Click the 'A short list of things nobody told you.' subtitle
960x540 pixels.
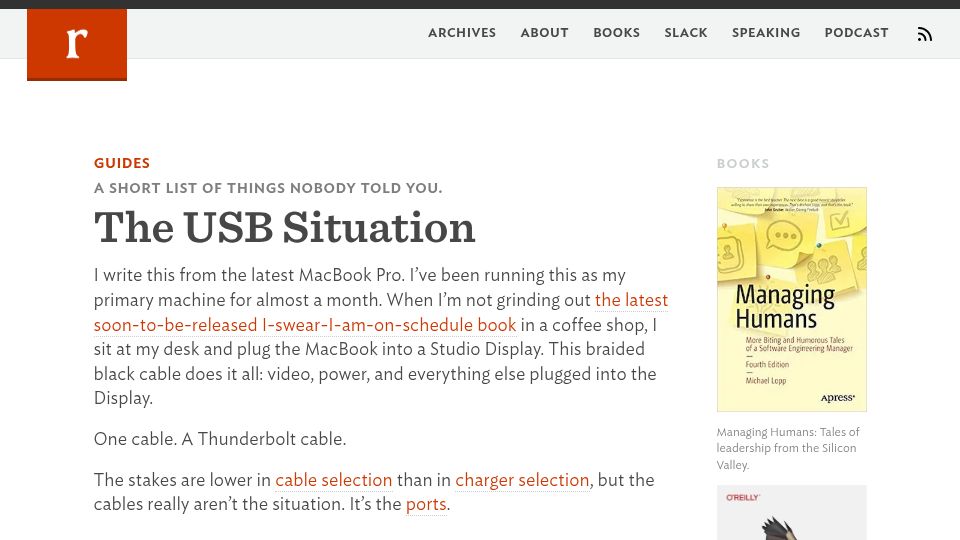click(x=268, y=188)
